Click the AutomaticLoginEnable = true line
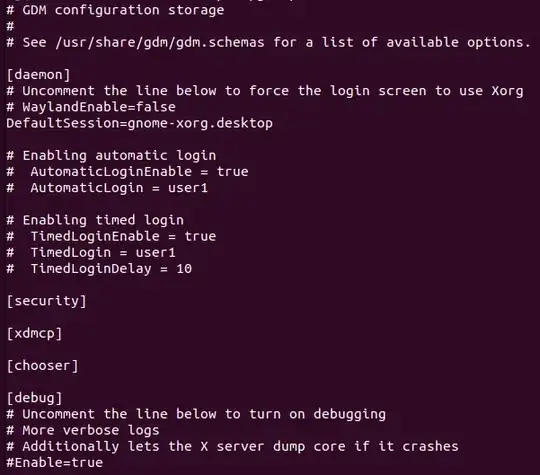The height and width of the screenshot is (475, 540). (127, 172)
